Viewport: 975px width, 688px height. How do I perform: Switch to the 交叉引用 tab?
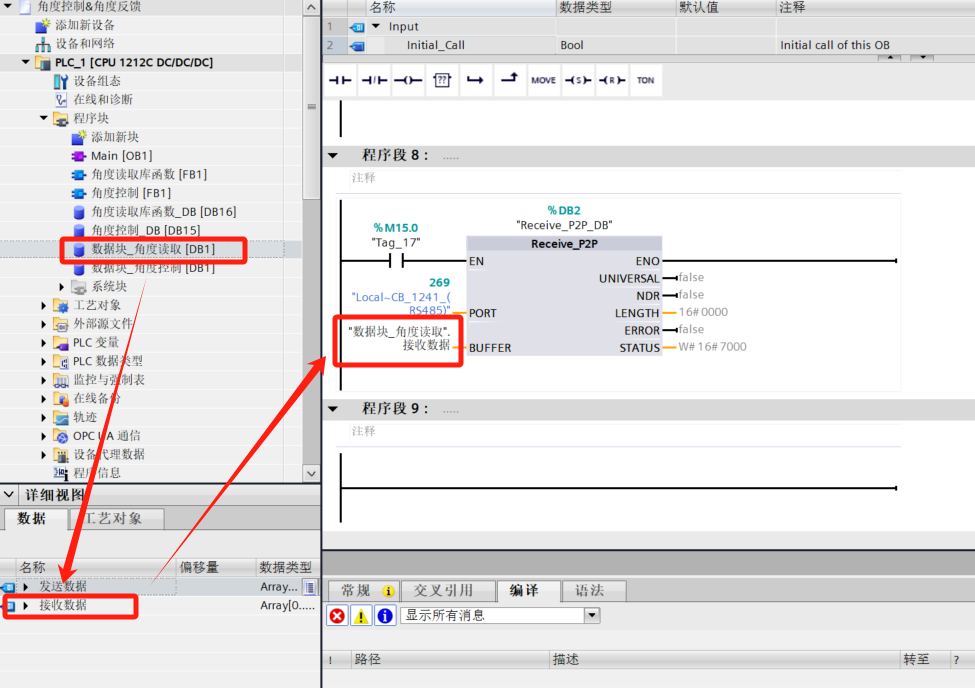coord(442,591)
